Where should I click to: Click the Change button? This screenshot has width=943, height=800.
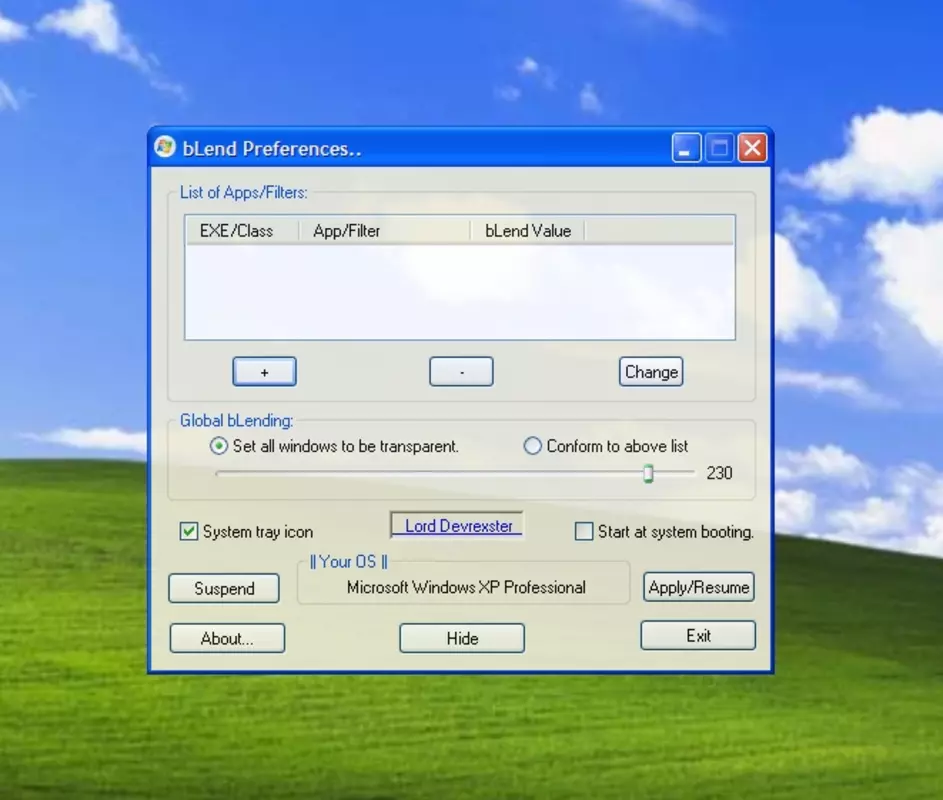point(651,372)
